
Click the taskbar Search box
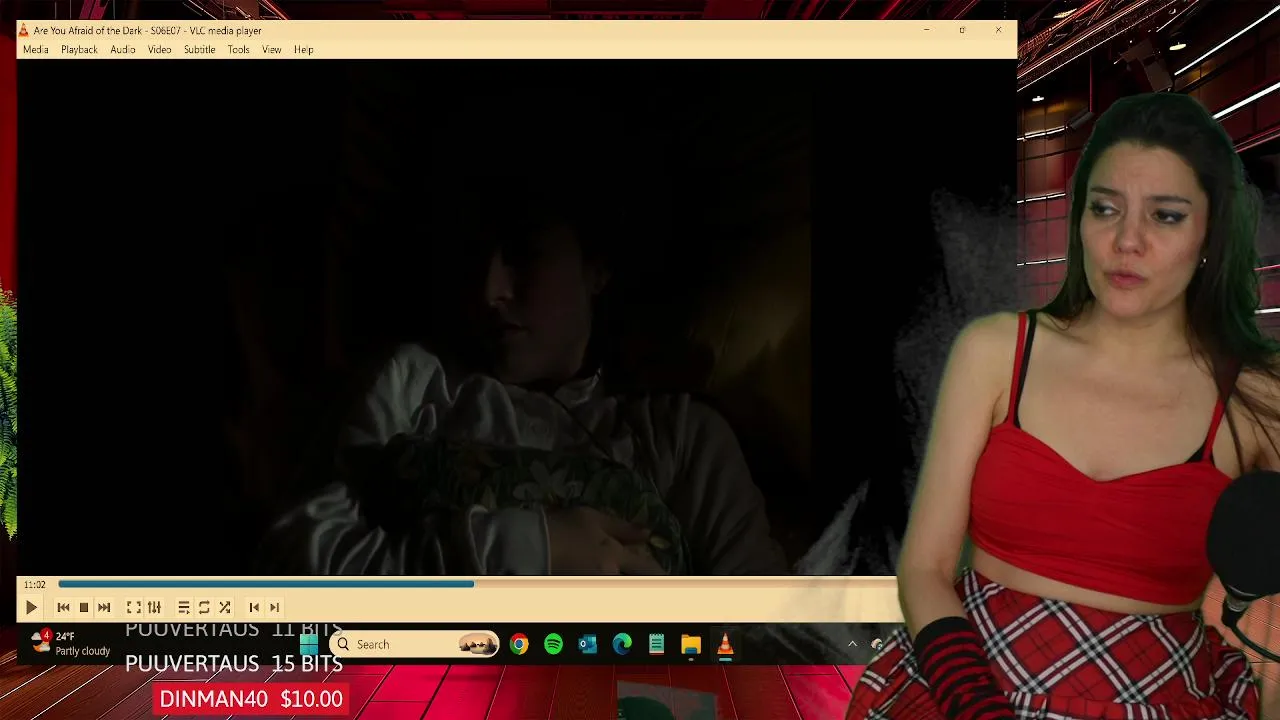(x=414, y=645)
